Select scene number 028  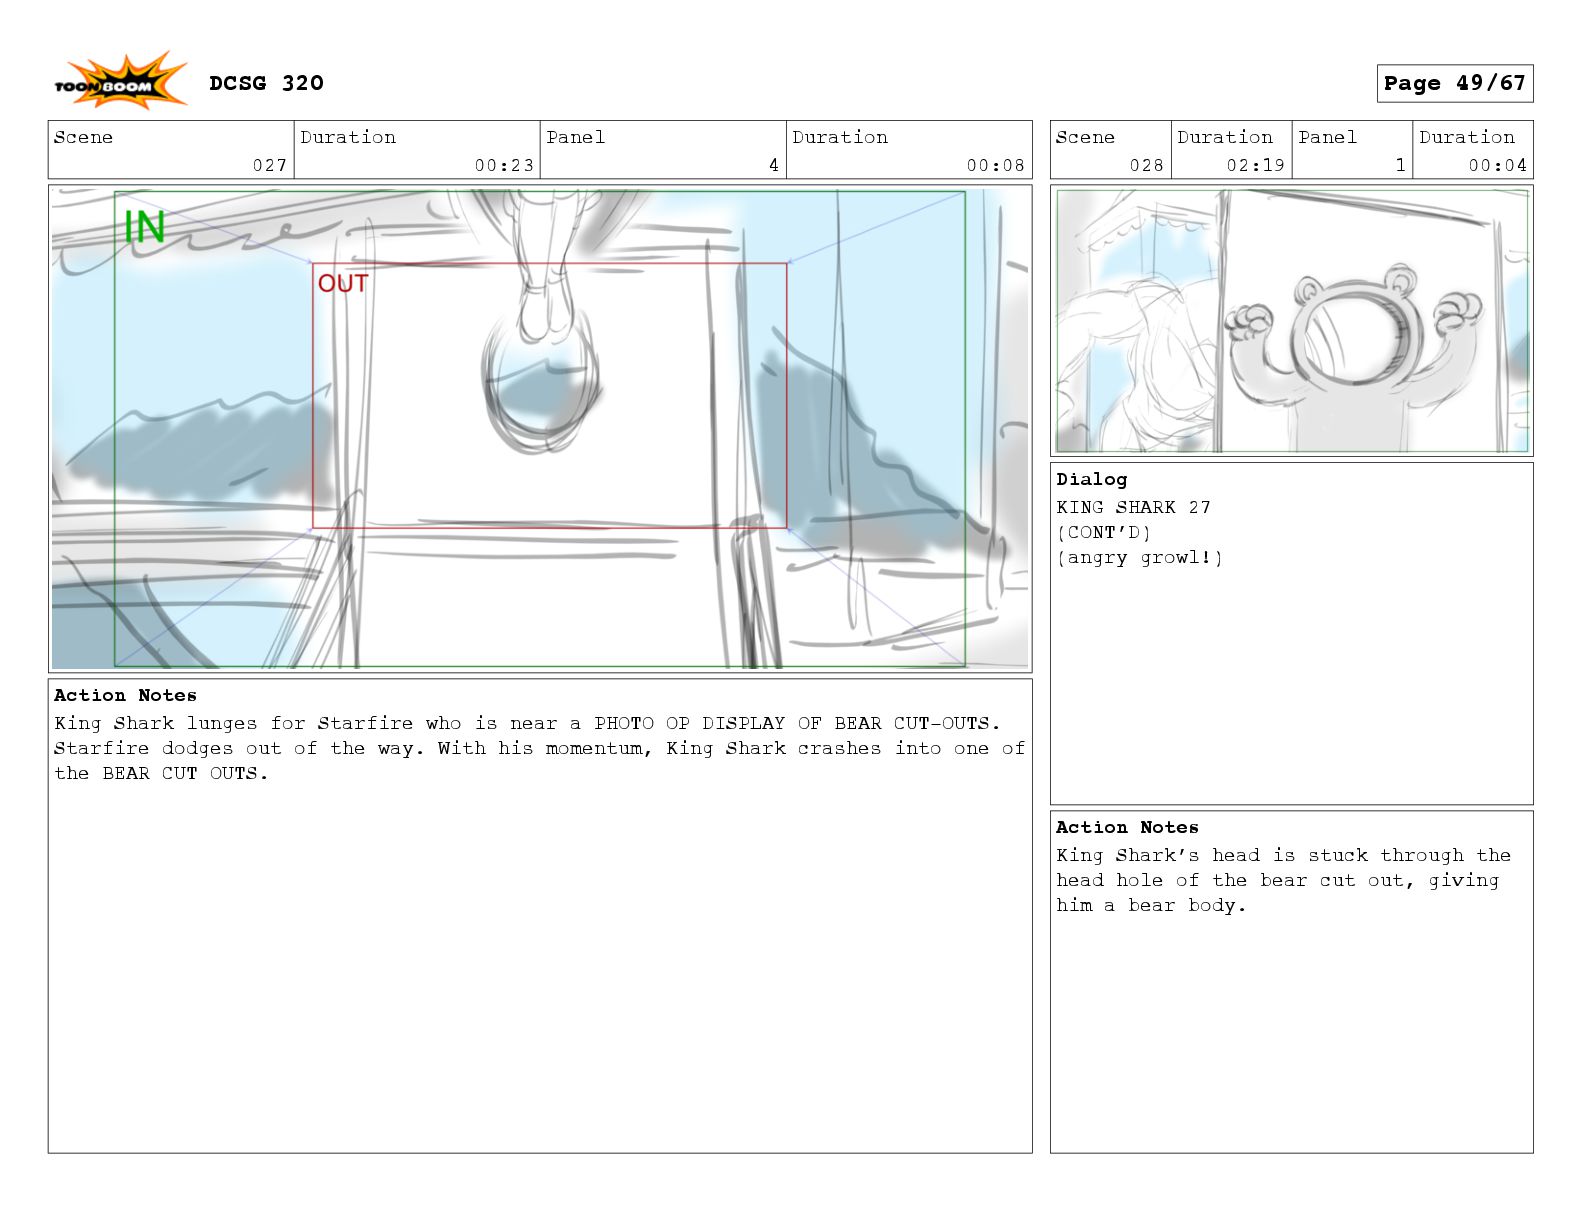pyautogui.click(x=1146, y=165)
